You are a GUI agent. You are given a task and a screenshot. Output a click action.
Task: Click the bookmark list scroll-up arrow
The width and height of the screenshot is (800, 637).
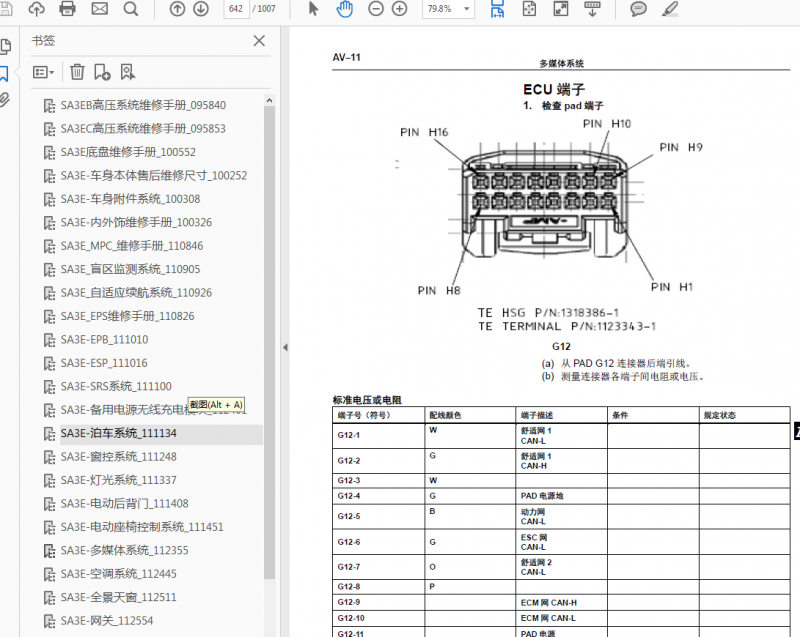269,100
